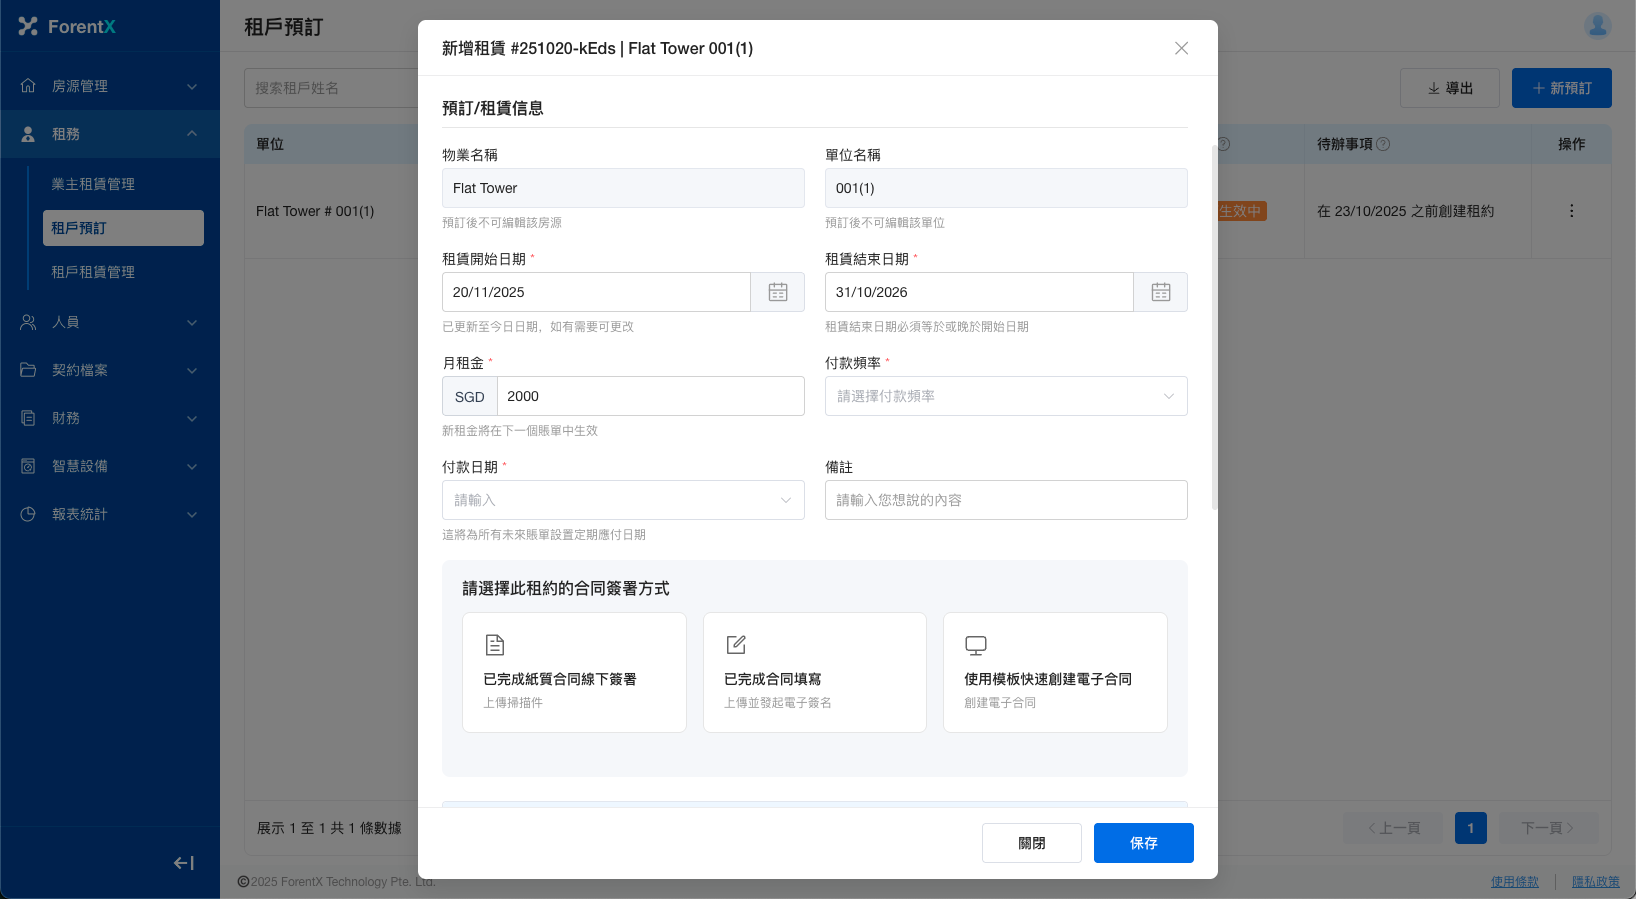The height and width of the screenshot is (899, 1636).
Task: Expand 房源管理 in the sidebar
Action: (110, 86)
